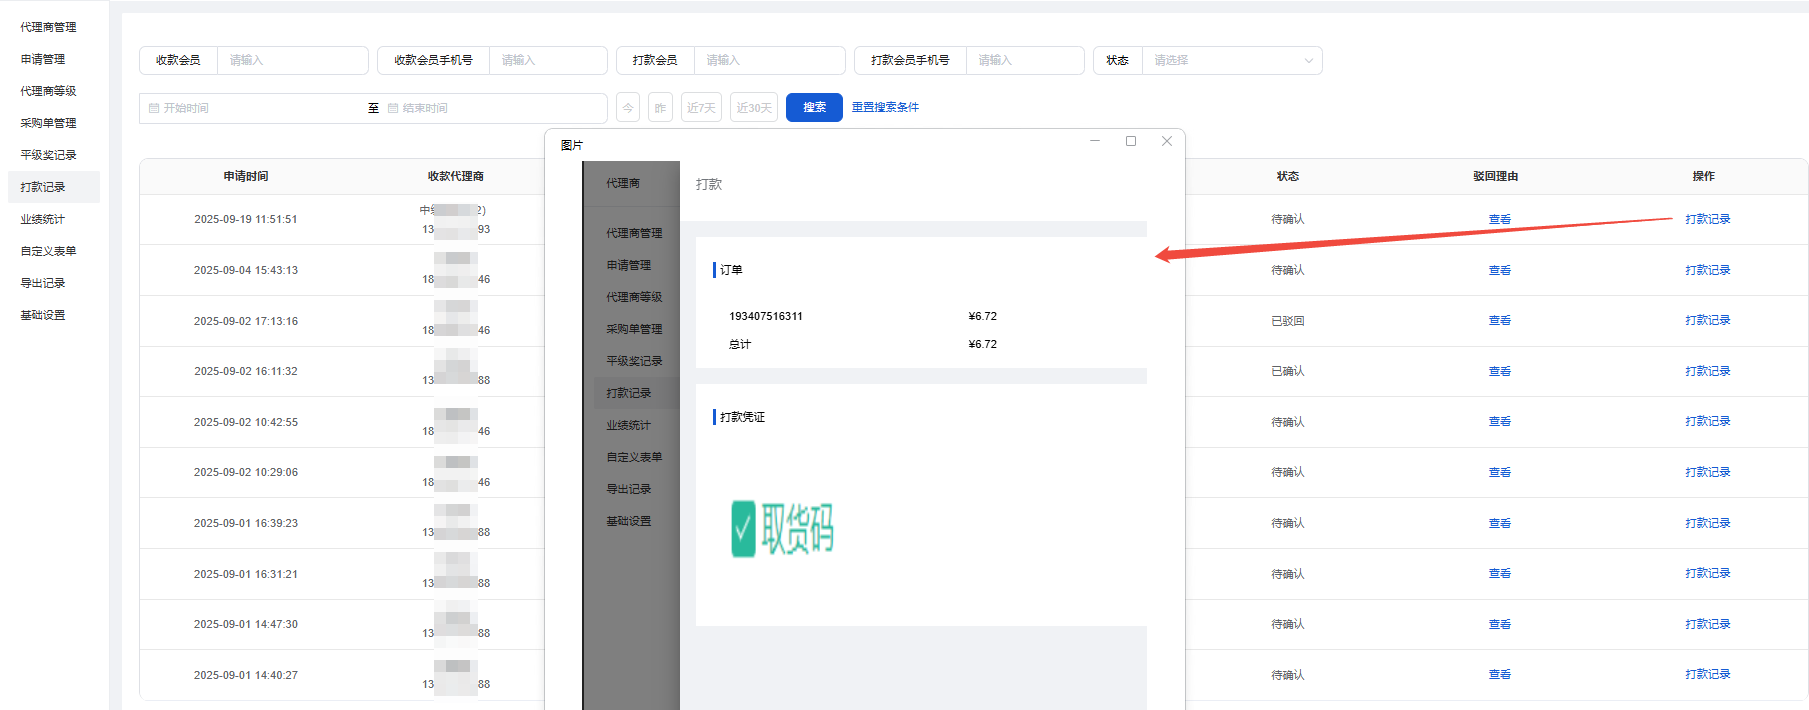Focus the 收款会员手机号 input field
The width and height of the screenshot is (1809, 710).
547,60
